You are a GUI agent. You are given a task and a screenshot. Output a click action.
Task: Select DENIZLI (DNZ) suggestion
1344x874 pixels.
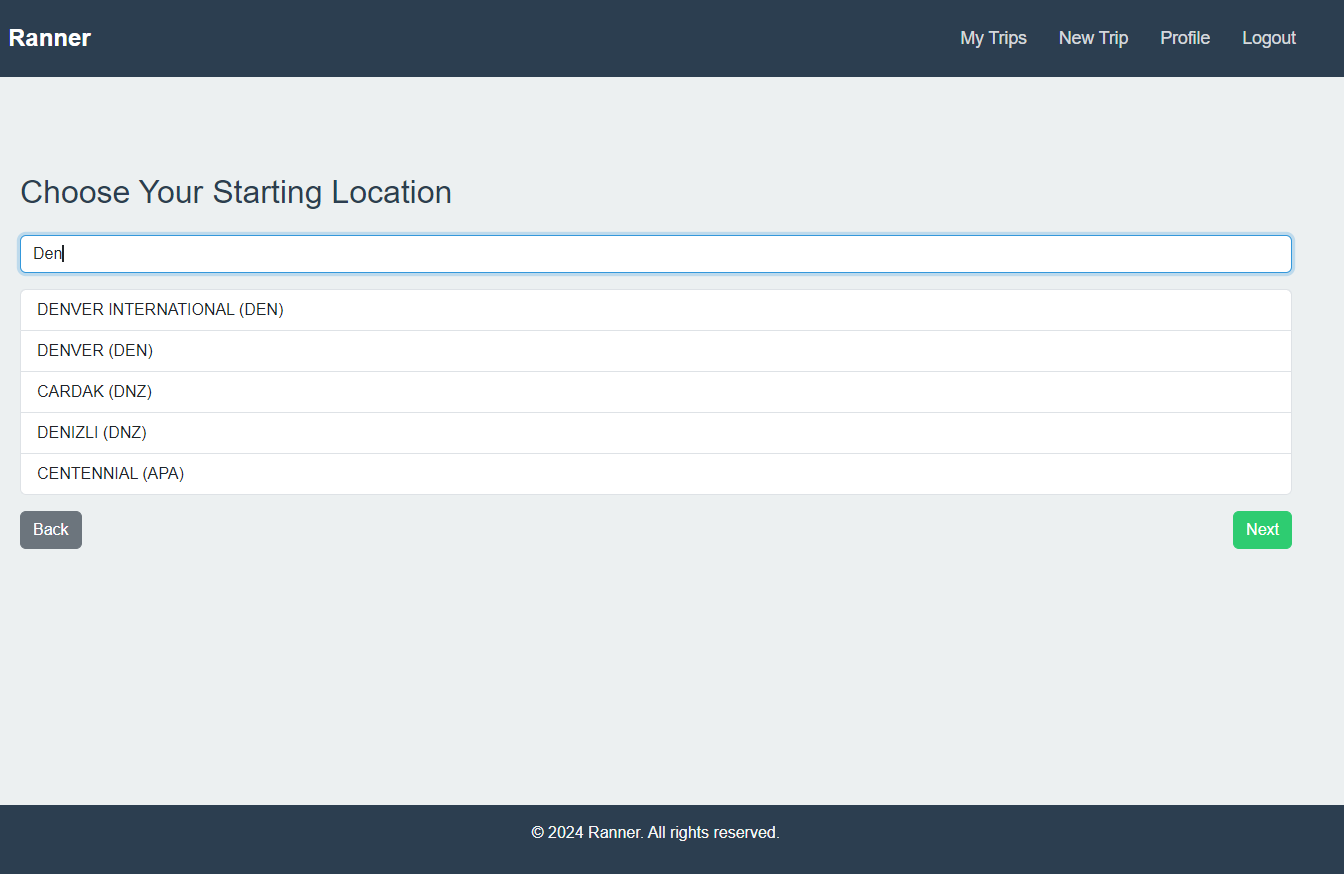click(x=656, y=433)
